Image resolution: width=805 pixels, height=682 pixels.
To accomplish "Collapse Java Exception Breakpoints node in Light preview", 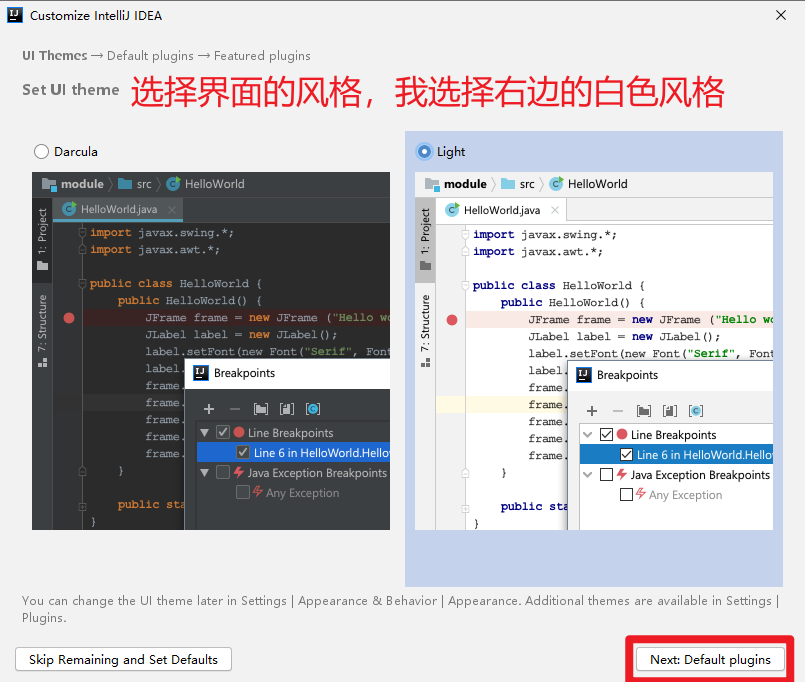I will [x=588, y=475].
